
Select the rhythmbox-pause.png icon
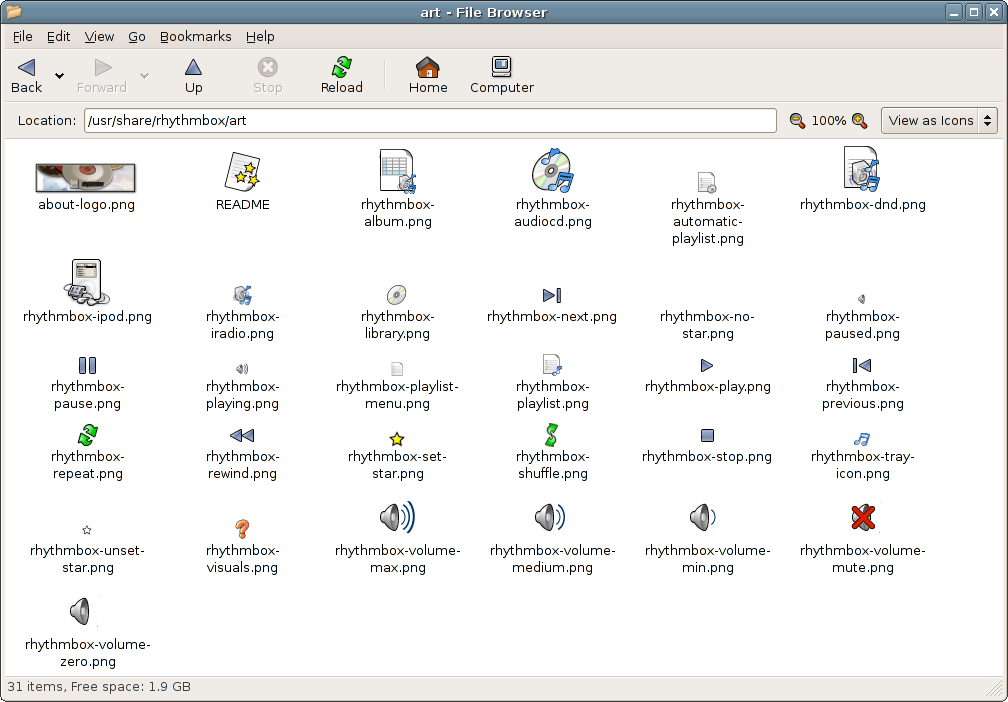[87, 365]
